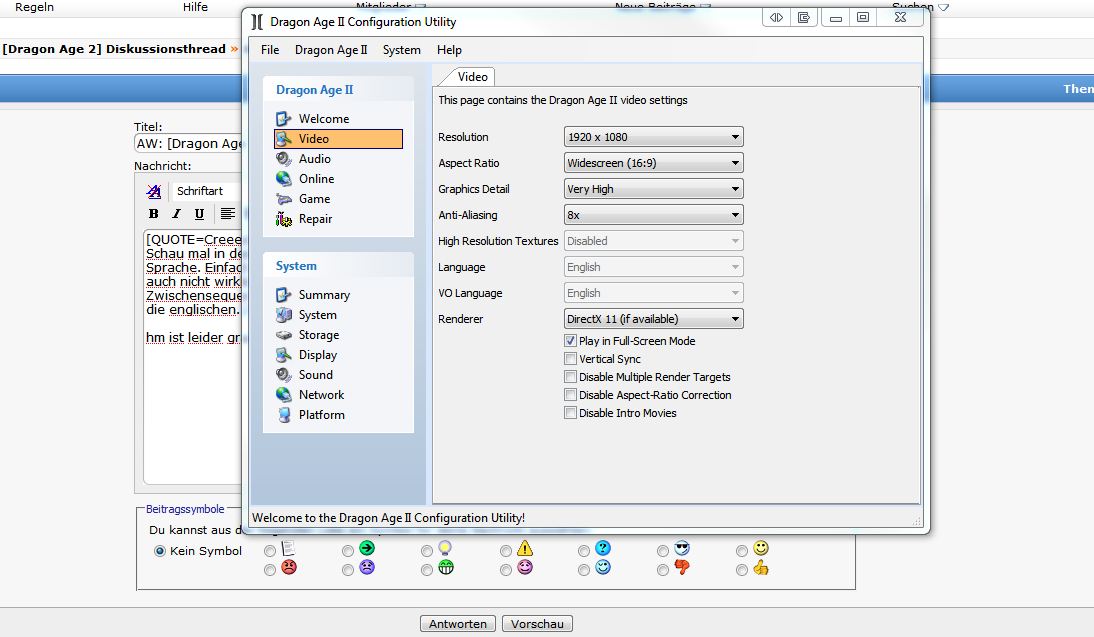The image size is (1094, 637).
Task: Choose the green grinning face post symbol
Action: tap(426, 570)
